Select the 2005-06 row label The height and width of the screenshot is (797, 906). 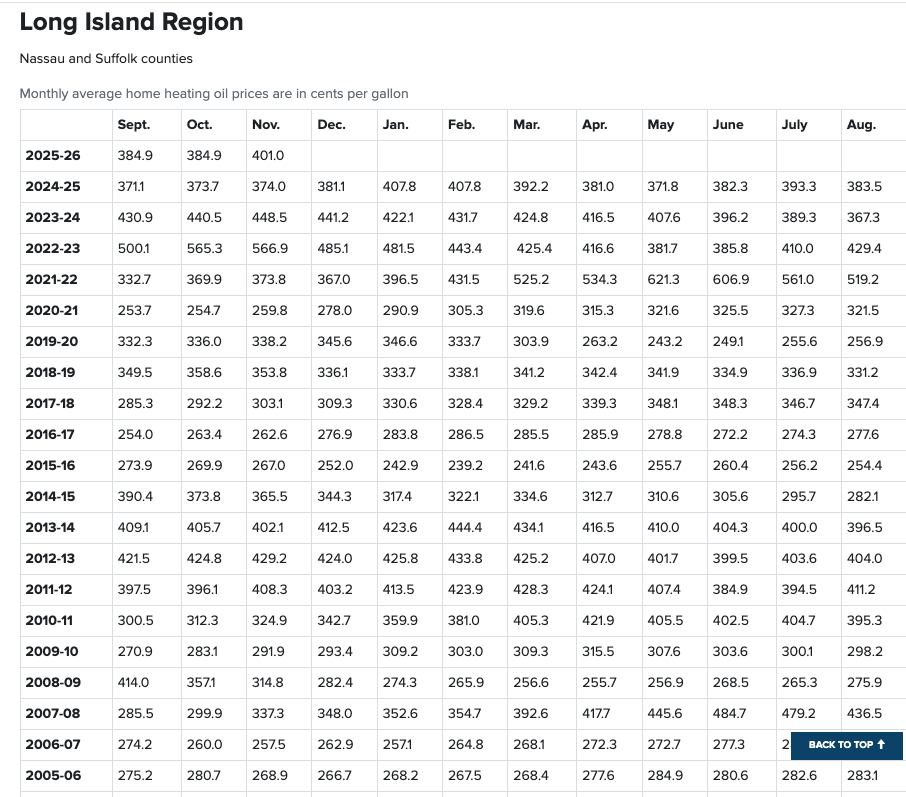click(53, 776)
